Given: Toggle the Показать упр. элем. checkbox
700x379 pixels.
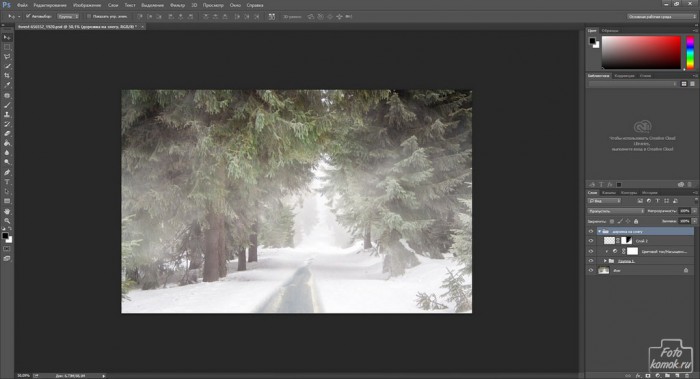Looking at the screenshot, I should [x=89, y=16].
